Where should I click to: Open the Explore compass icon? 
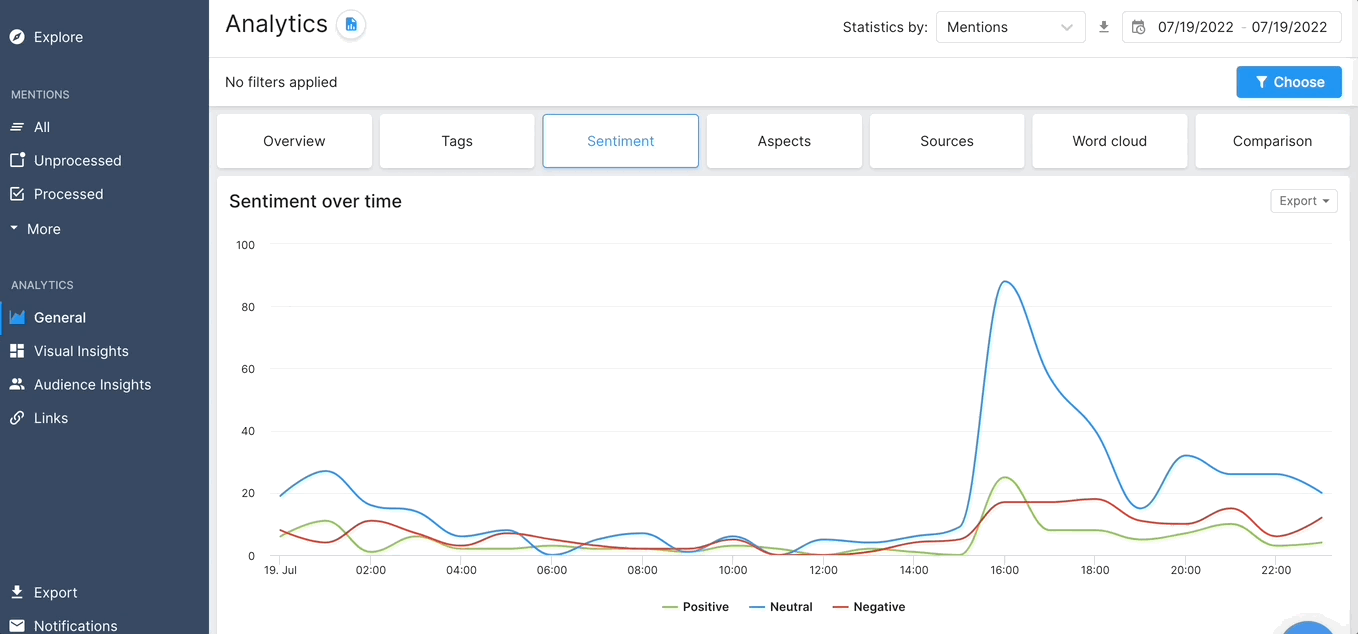[x=17, y=37]
